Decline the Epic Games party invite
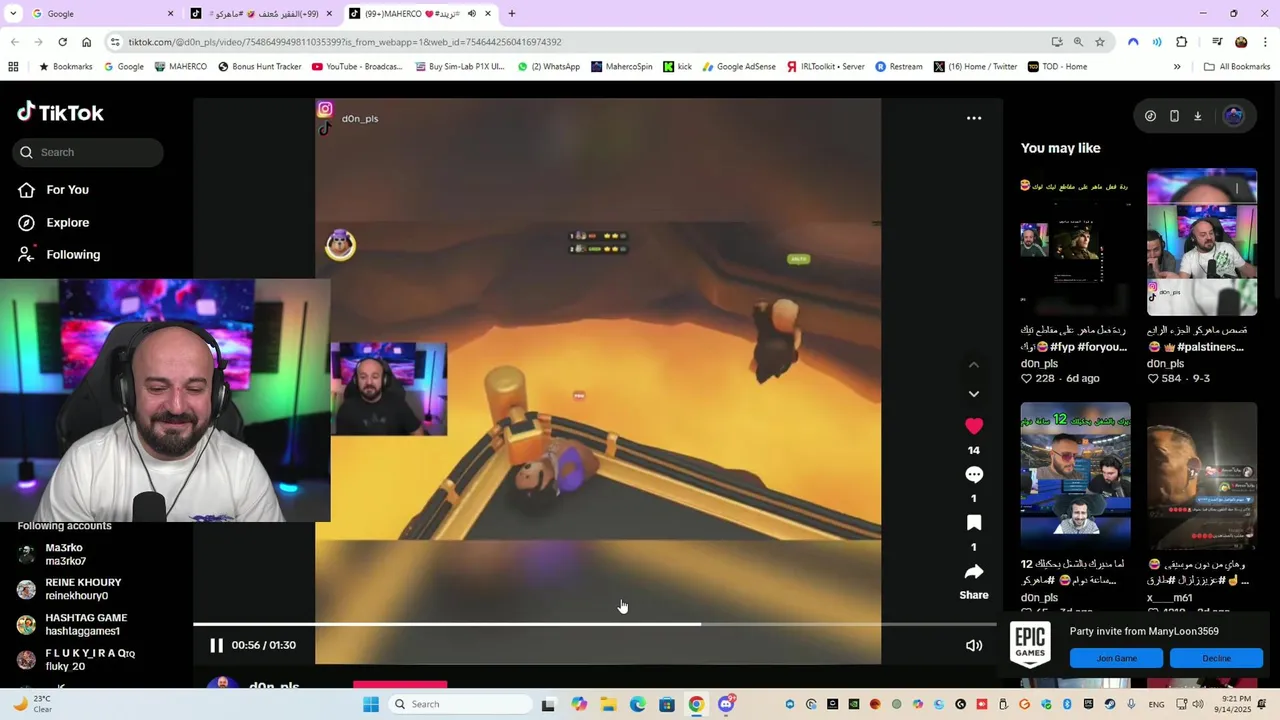 [1217, 658]
